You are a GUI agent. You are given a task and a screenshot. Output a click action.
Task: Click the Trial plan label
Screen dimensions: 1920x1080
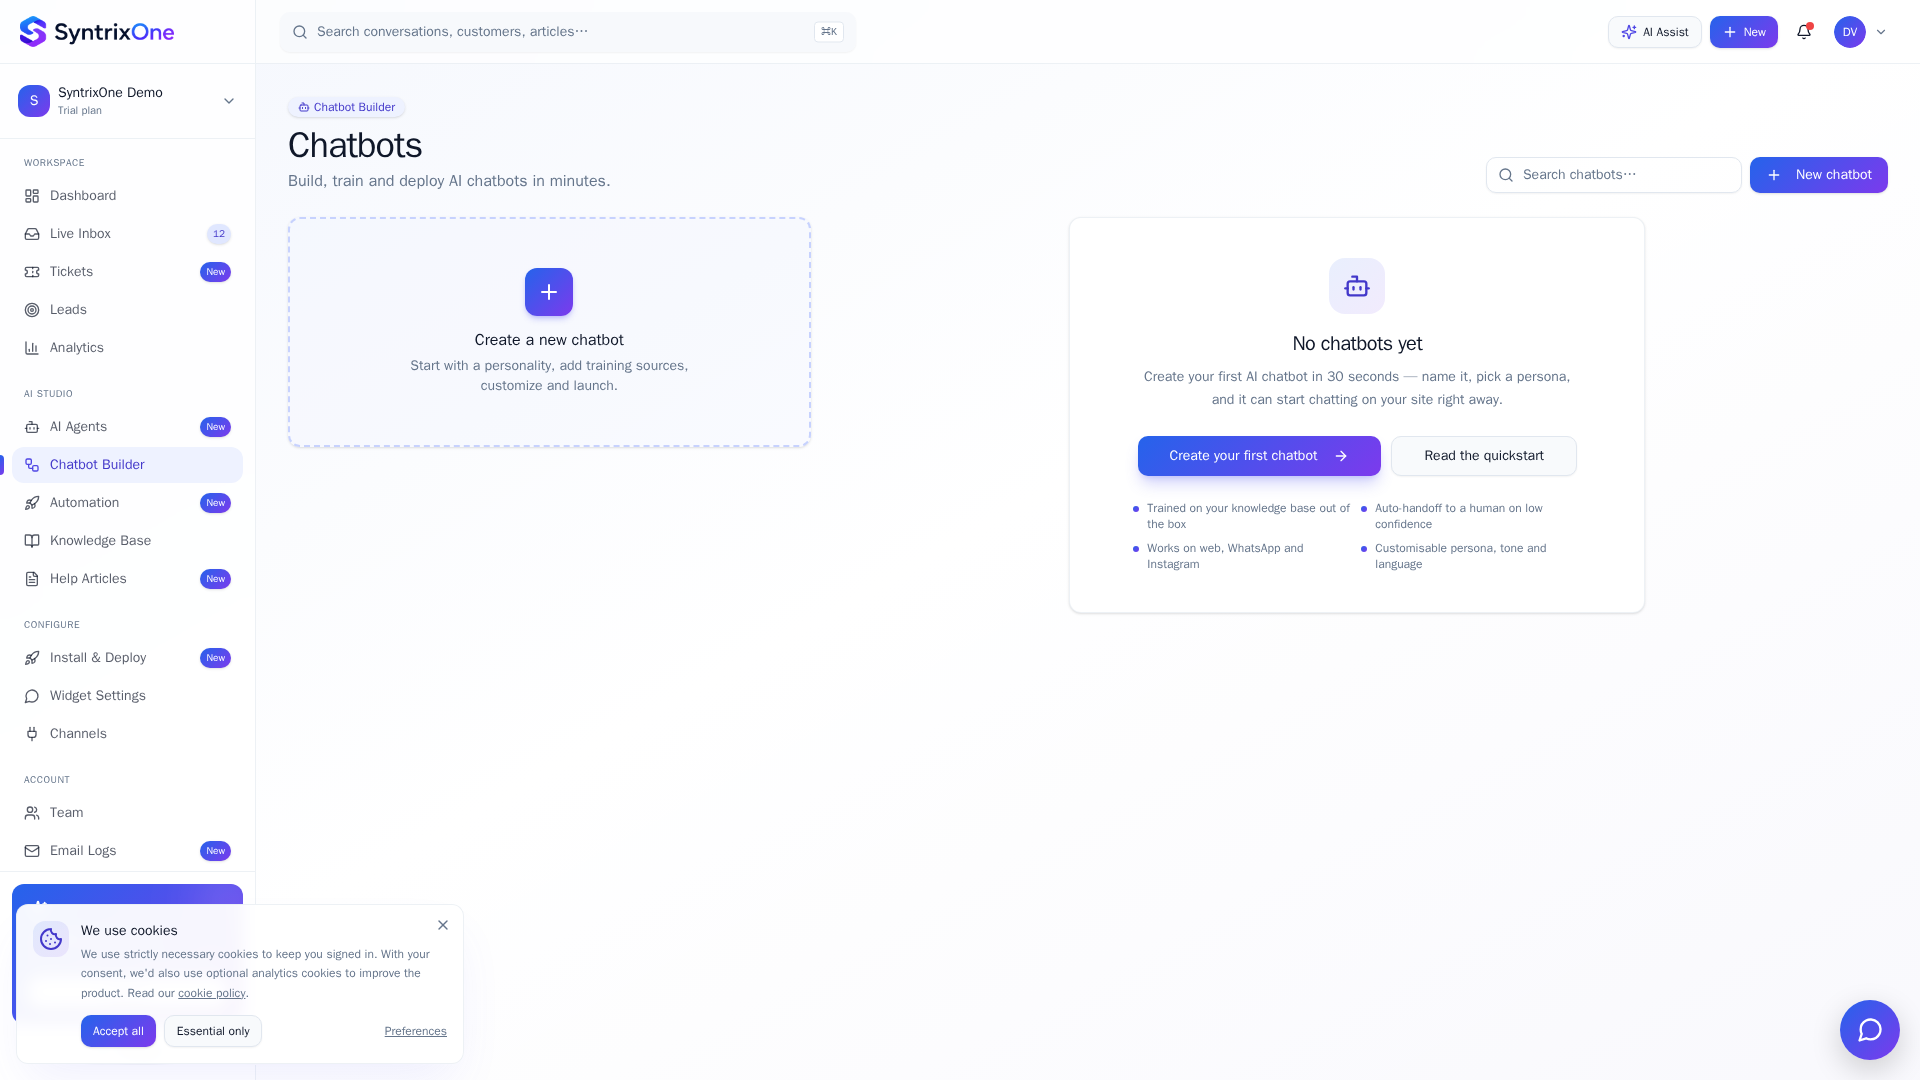(x=80, y=111)
